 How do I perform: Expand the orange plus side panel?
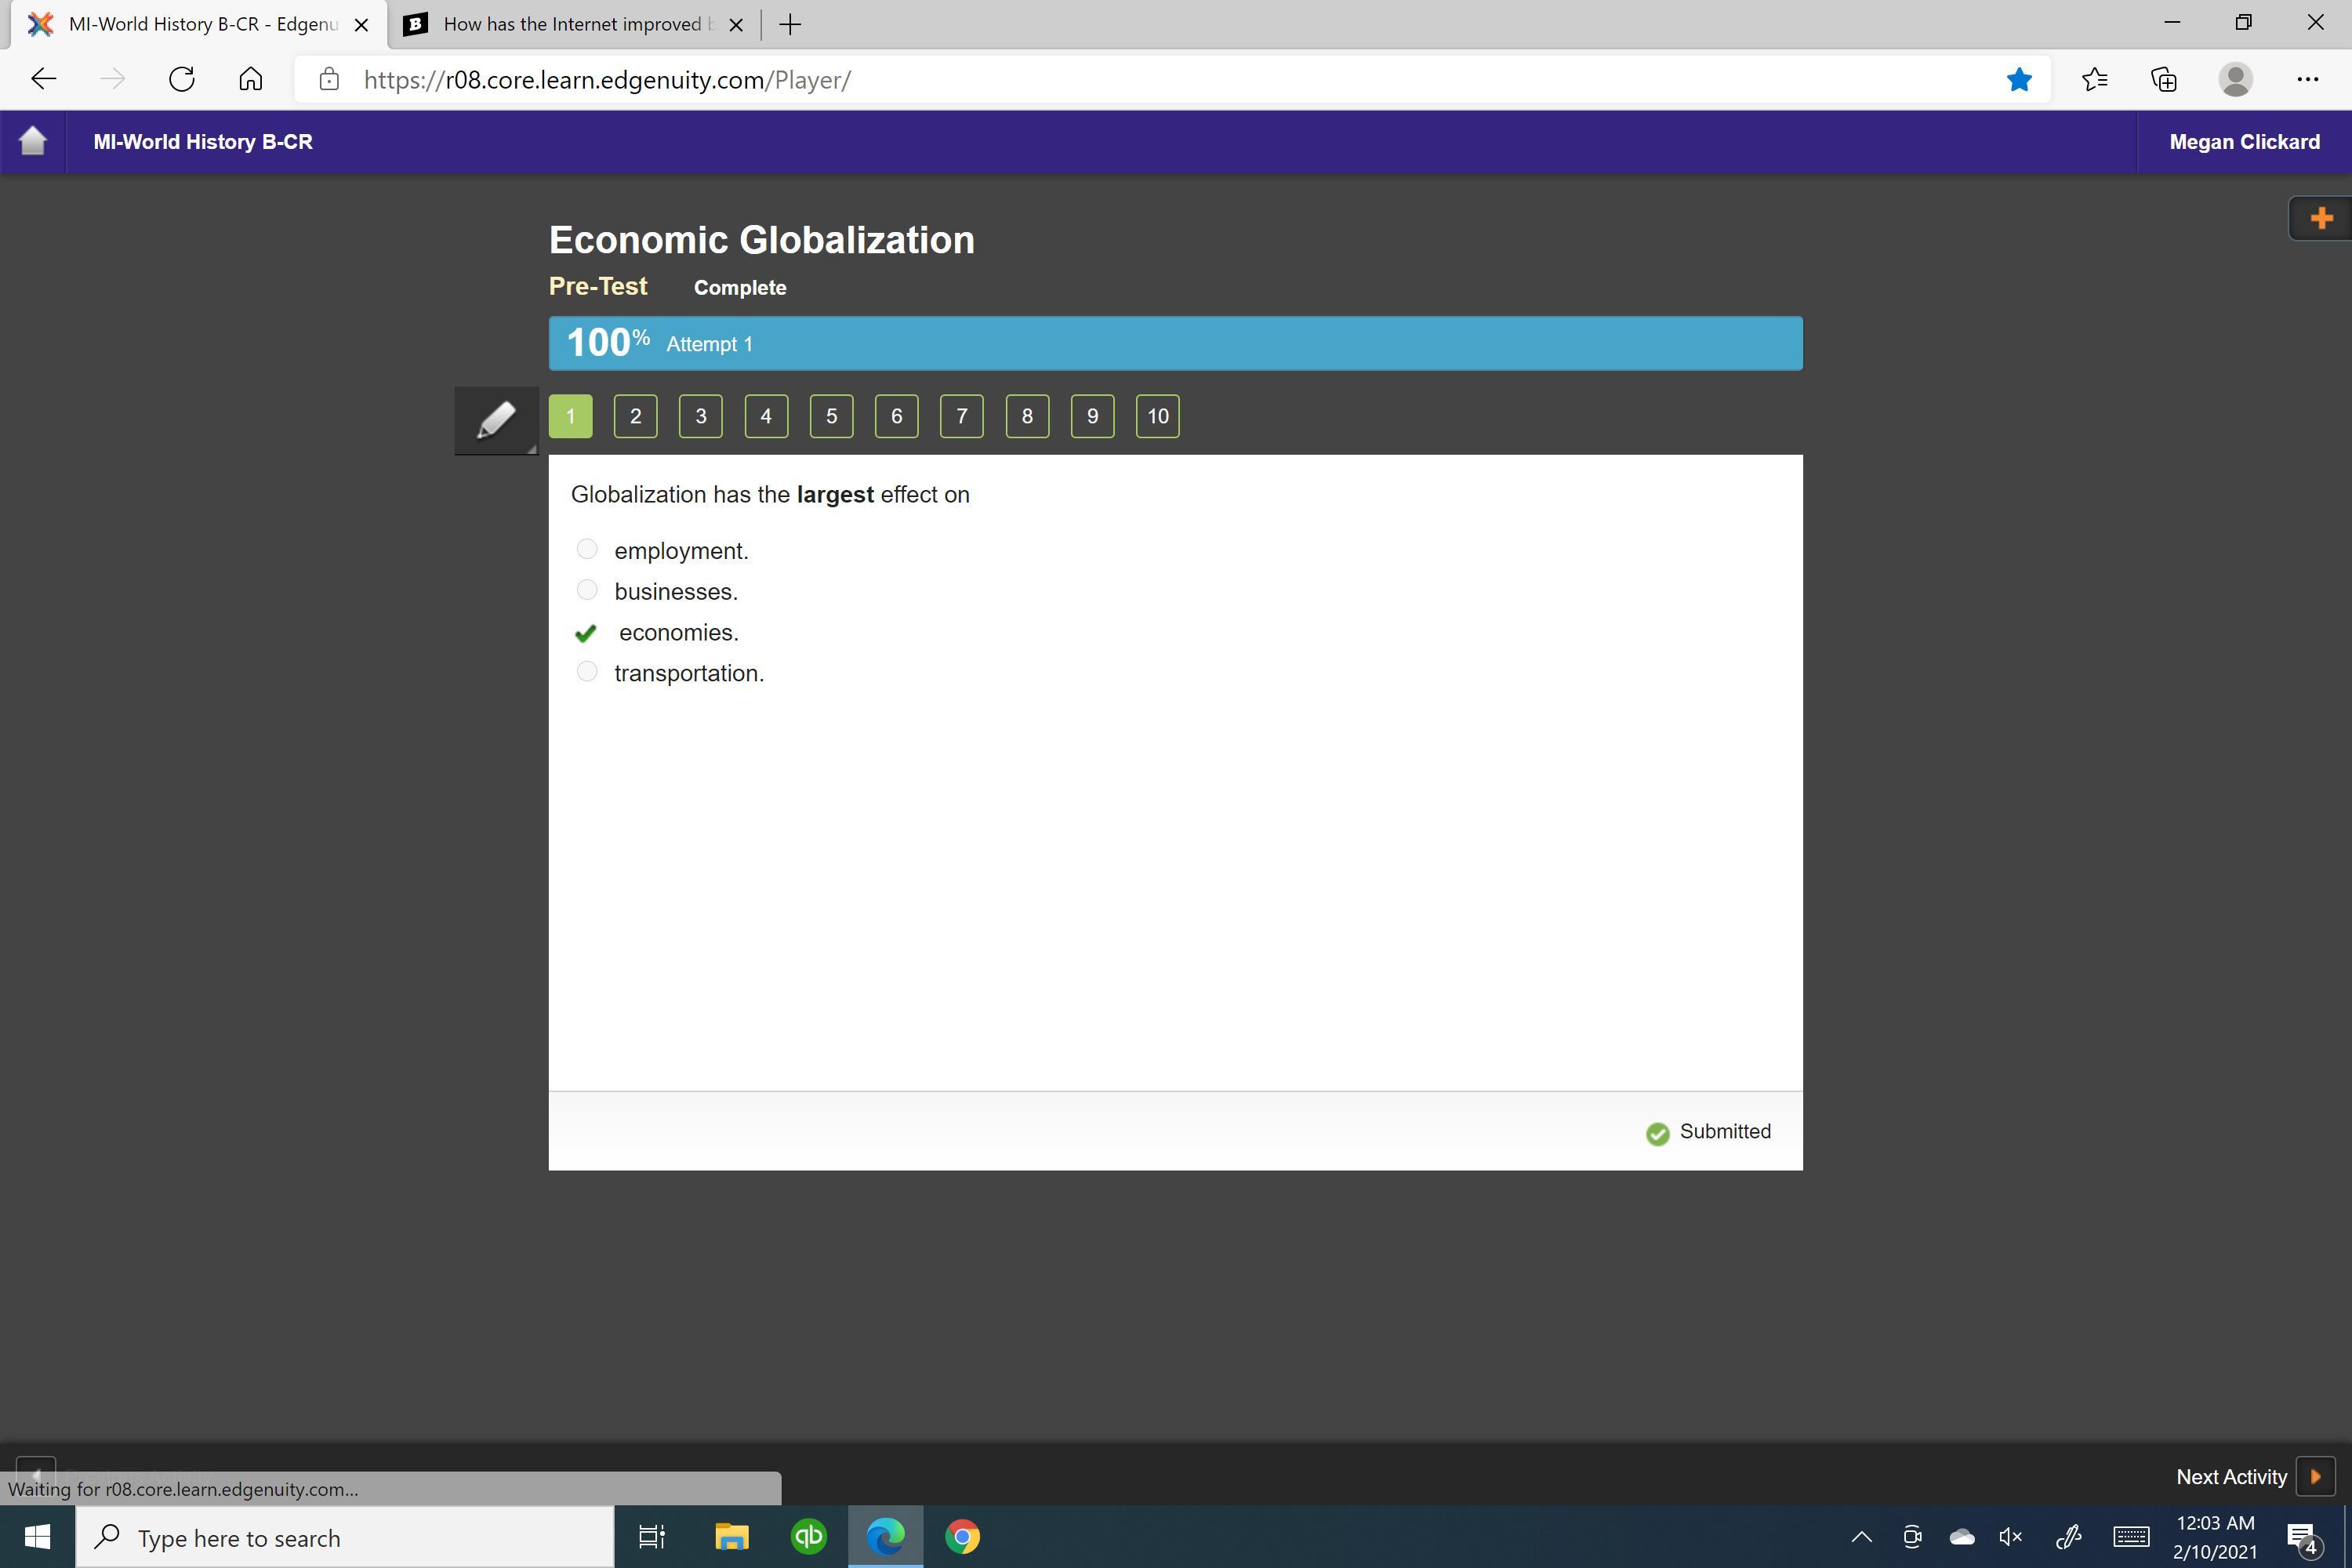(2321, 218)
